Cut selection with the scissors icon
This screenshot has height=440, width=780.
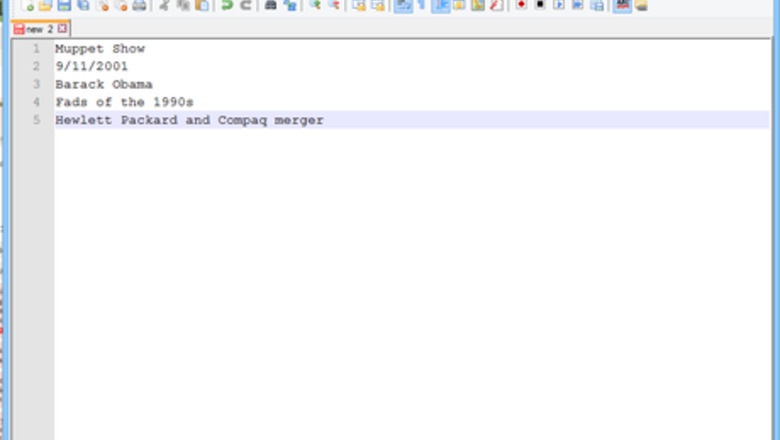(x=165, y=5)
